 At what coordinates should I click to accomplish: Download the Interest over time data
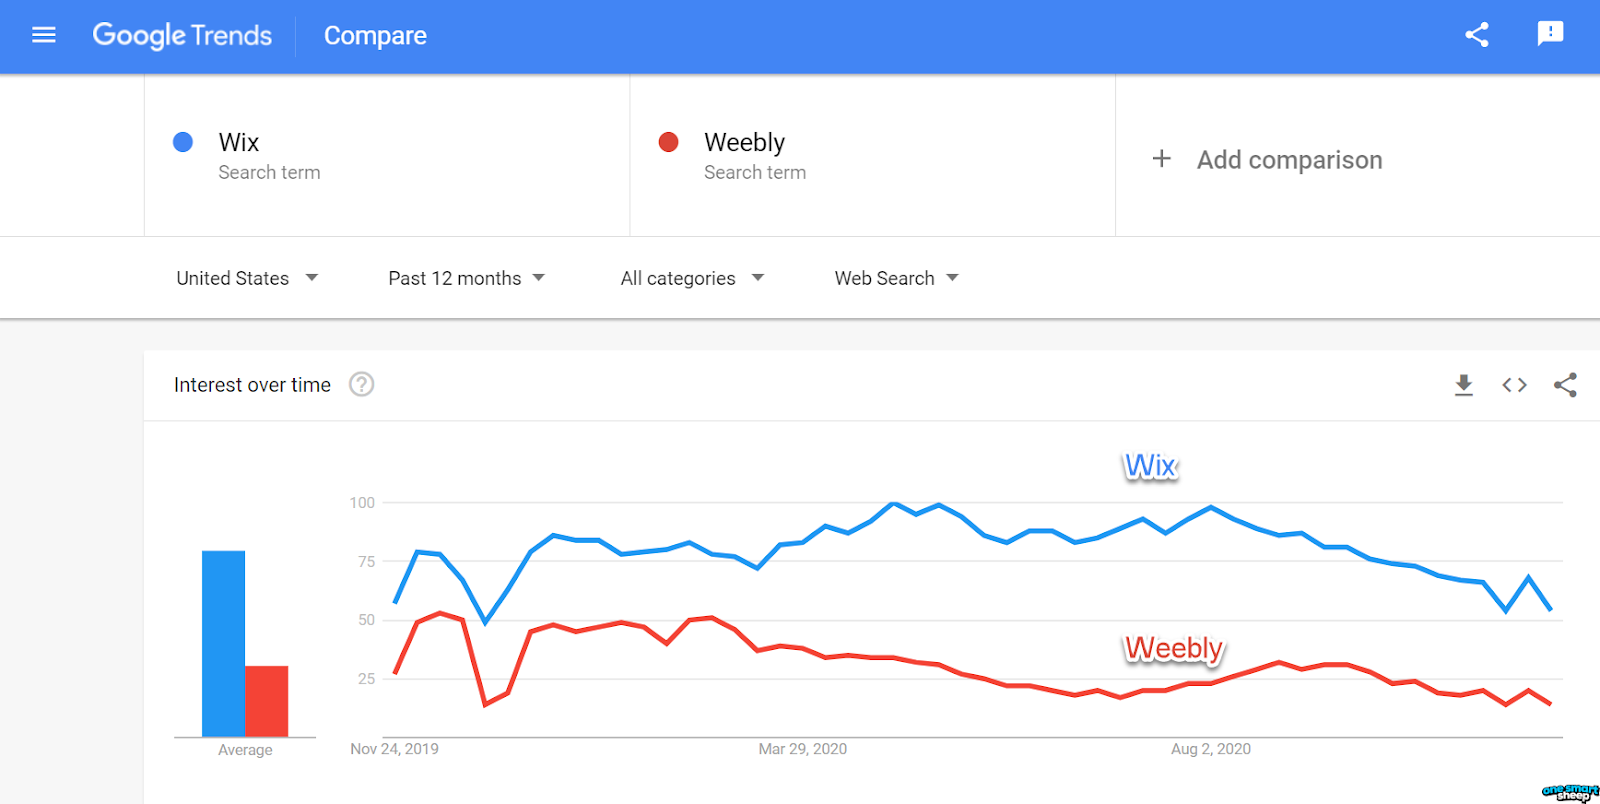1464,385
